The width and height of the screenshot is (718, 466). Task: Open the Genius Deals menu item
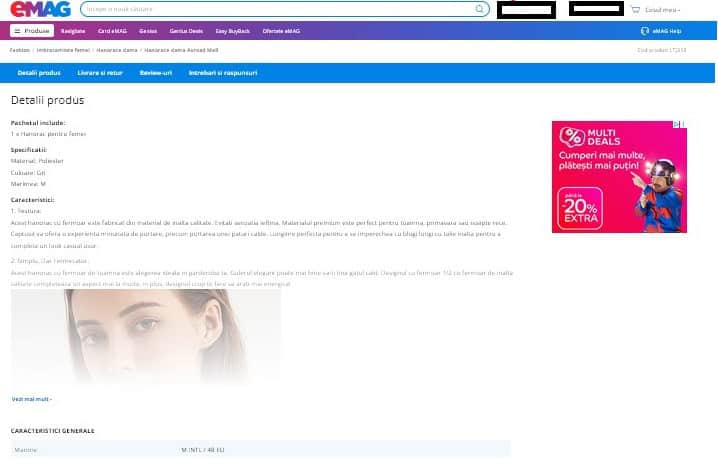(x=186, y=31)
